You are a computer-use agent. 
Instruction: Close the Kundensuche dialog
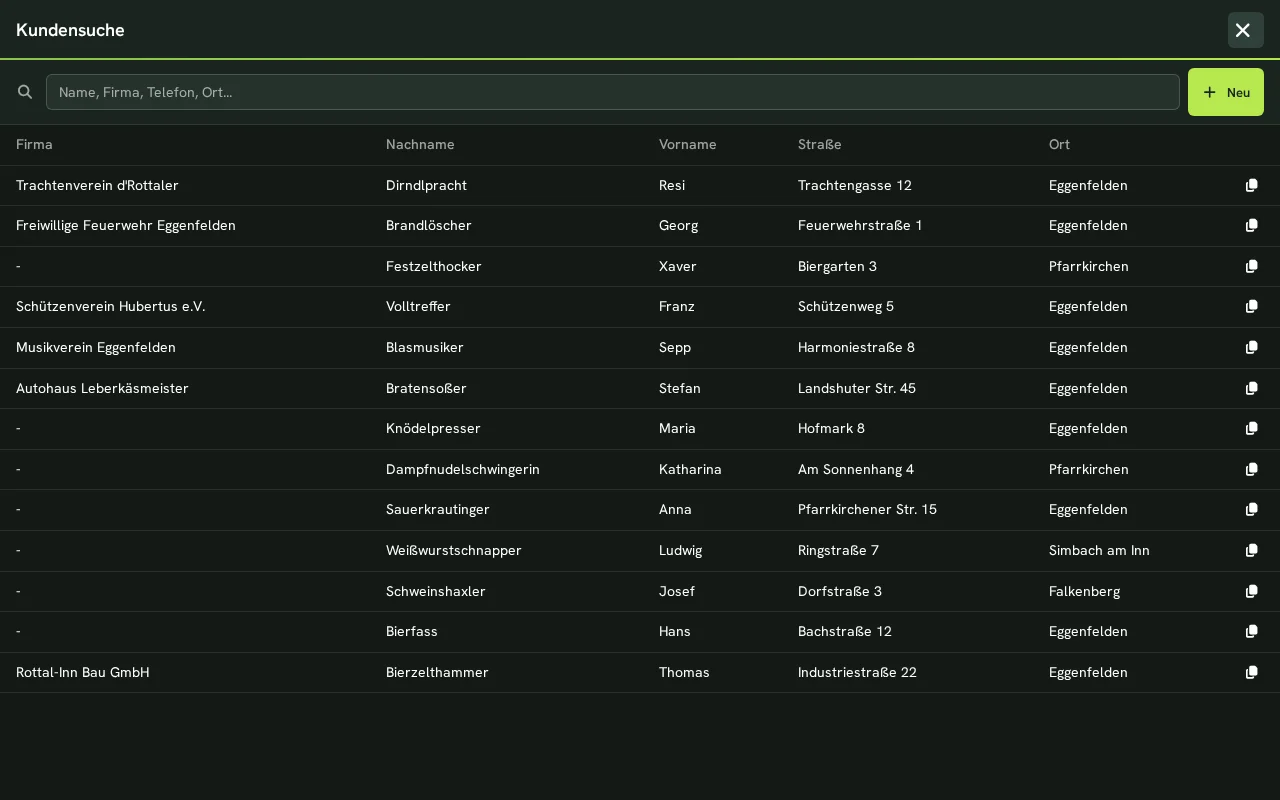pyautogui.click(x=1246, y=30)
